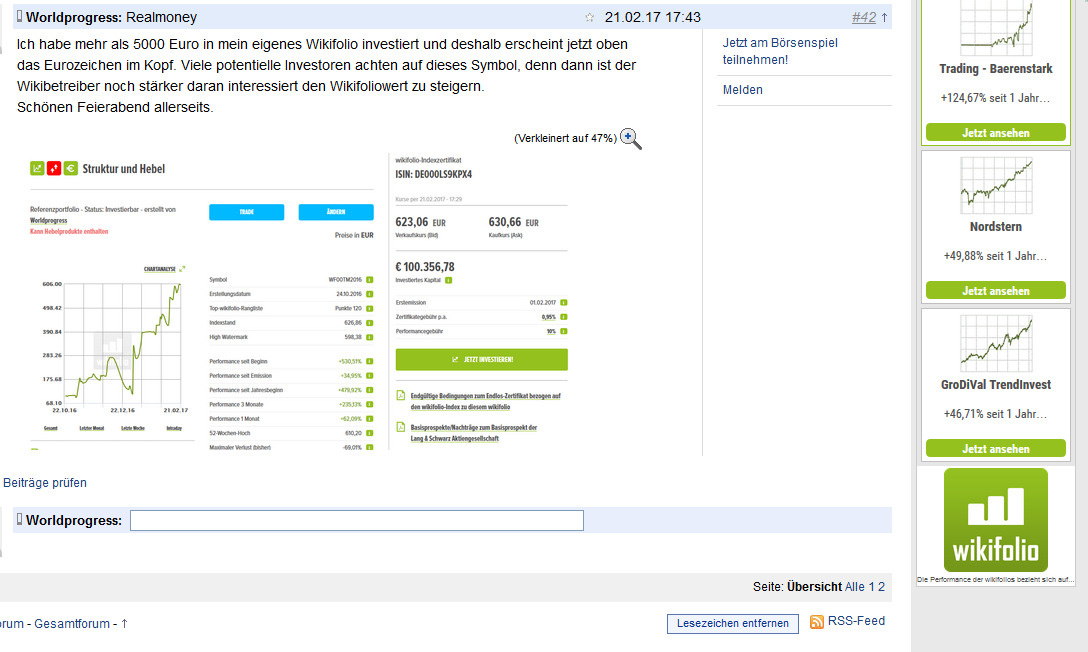Open post number #42 permalink
The image size is (1088, 652).
863,17
